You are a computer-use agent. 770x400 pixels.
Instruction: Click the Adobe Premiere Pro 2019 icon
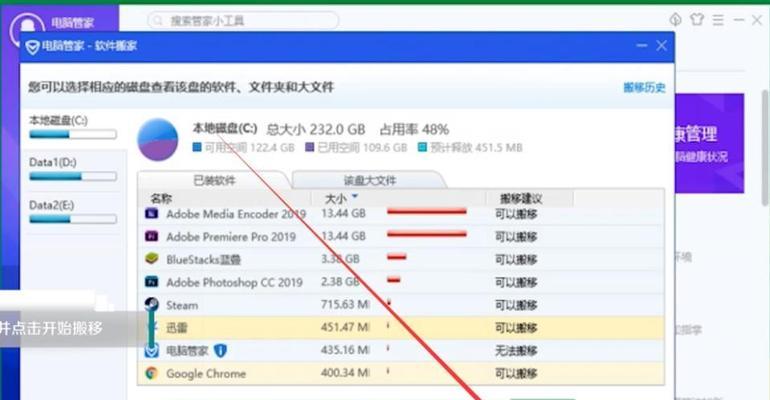click(x=151, y=237)
